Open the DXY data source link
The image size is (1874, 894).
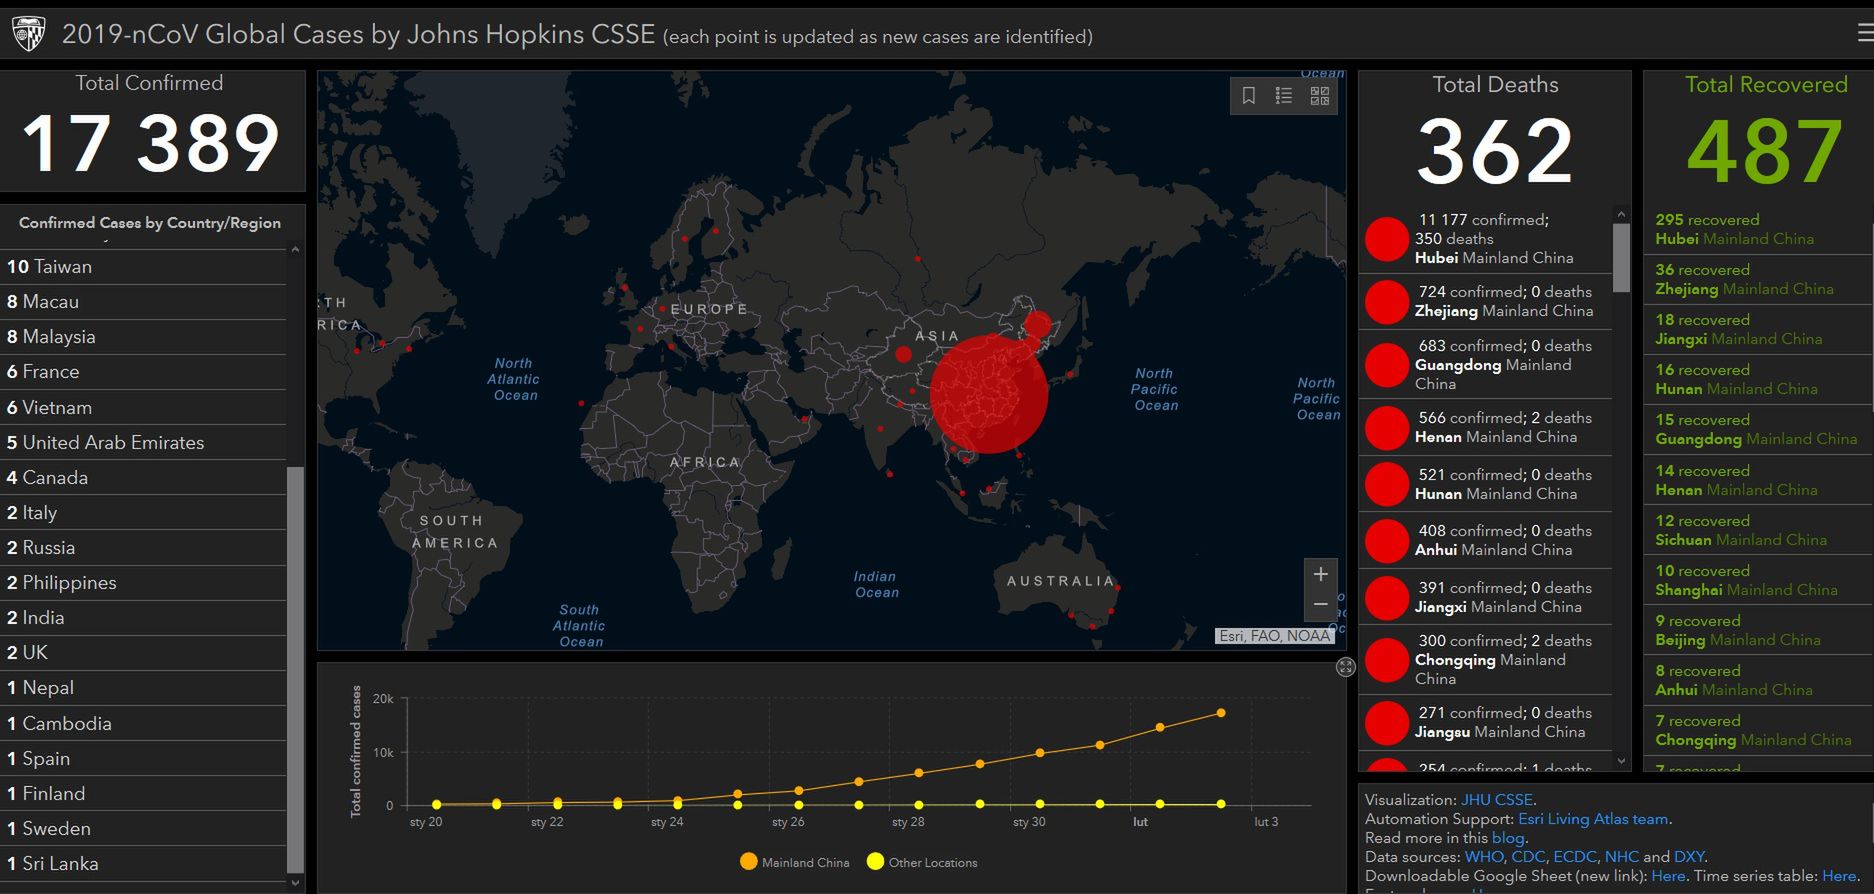1689,857
